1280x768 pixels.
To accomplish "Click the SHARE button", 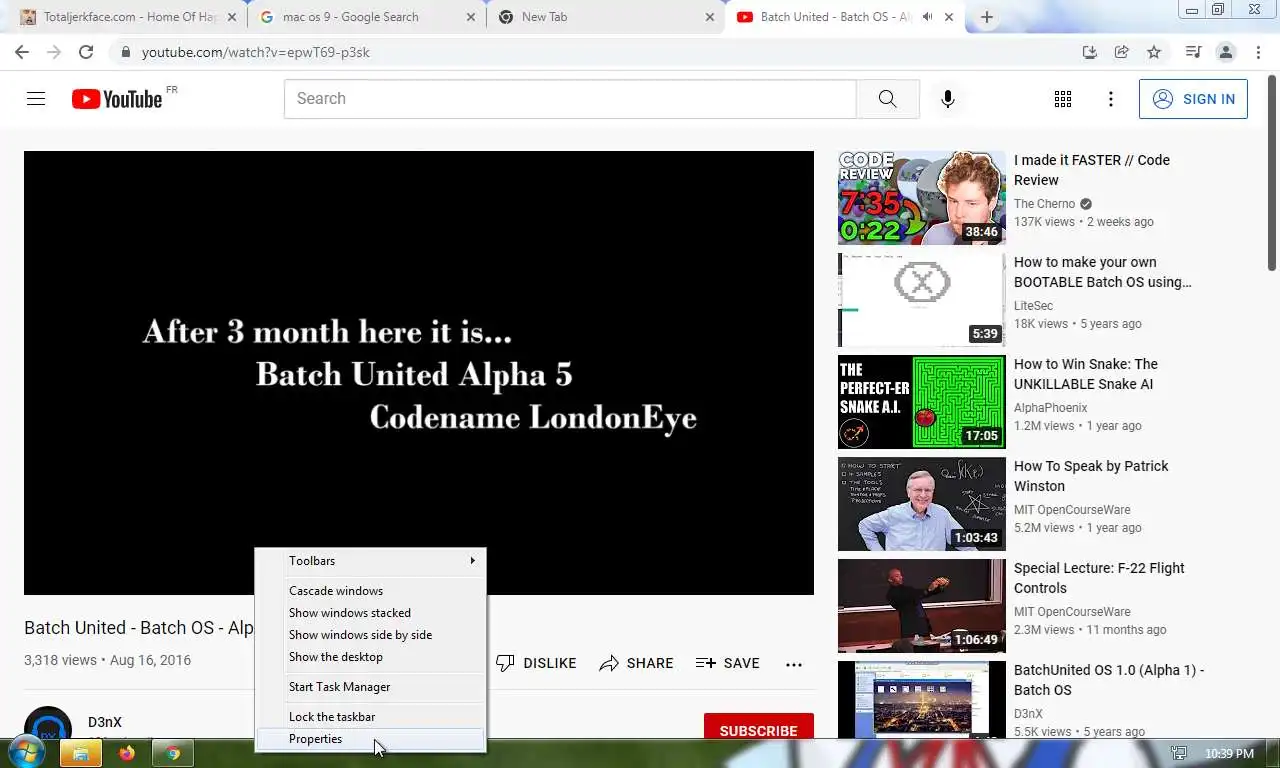I will 636,663.
